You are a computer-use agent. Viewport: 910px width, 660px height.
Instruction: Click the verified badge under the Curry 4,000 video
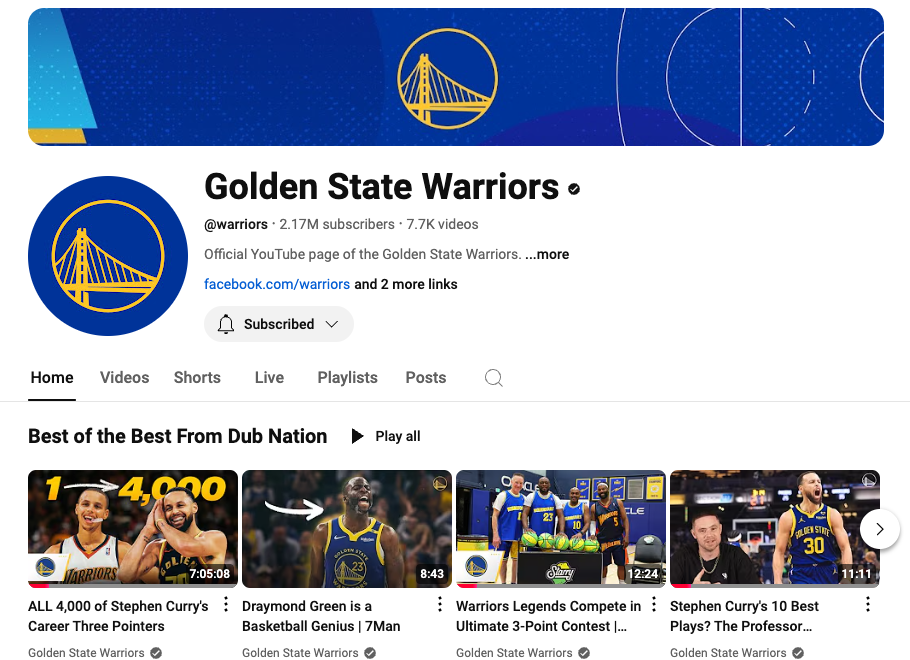coord(156,653)
